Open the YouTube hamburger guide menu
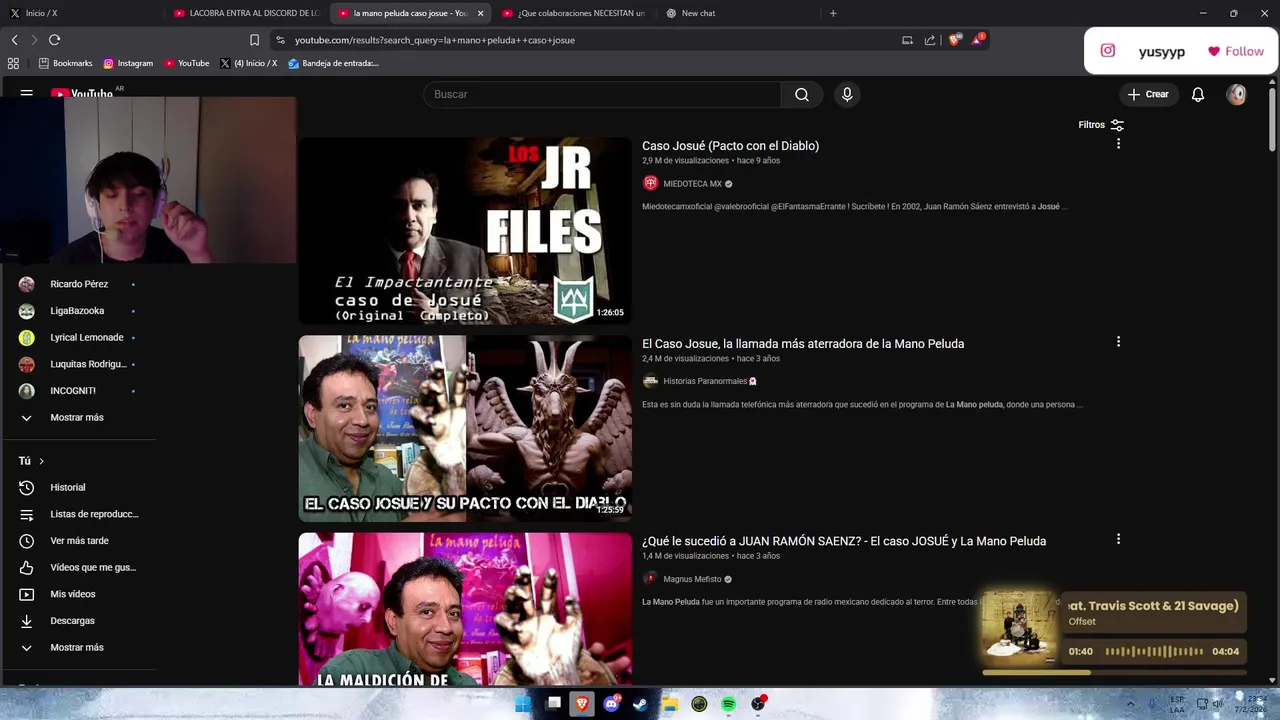Image resolution: width=1280 pixels, height=720 pixels. coord(27,93)
